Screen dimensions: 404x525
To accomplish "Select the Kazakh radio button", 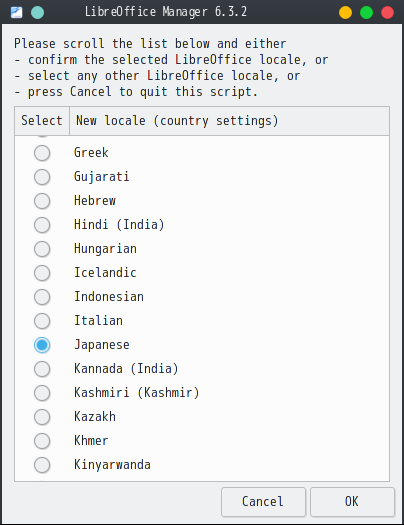I will [42, 417].
